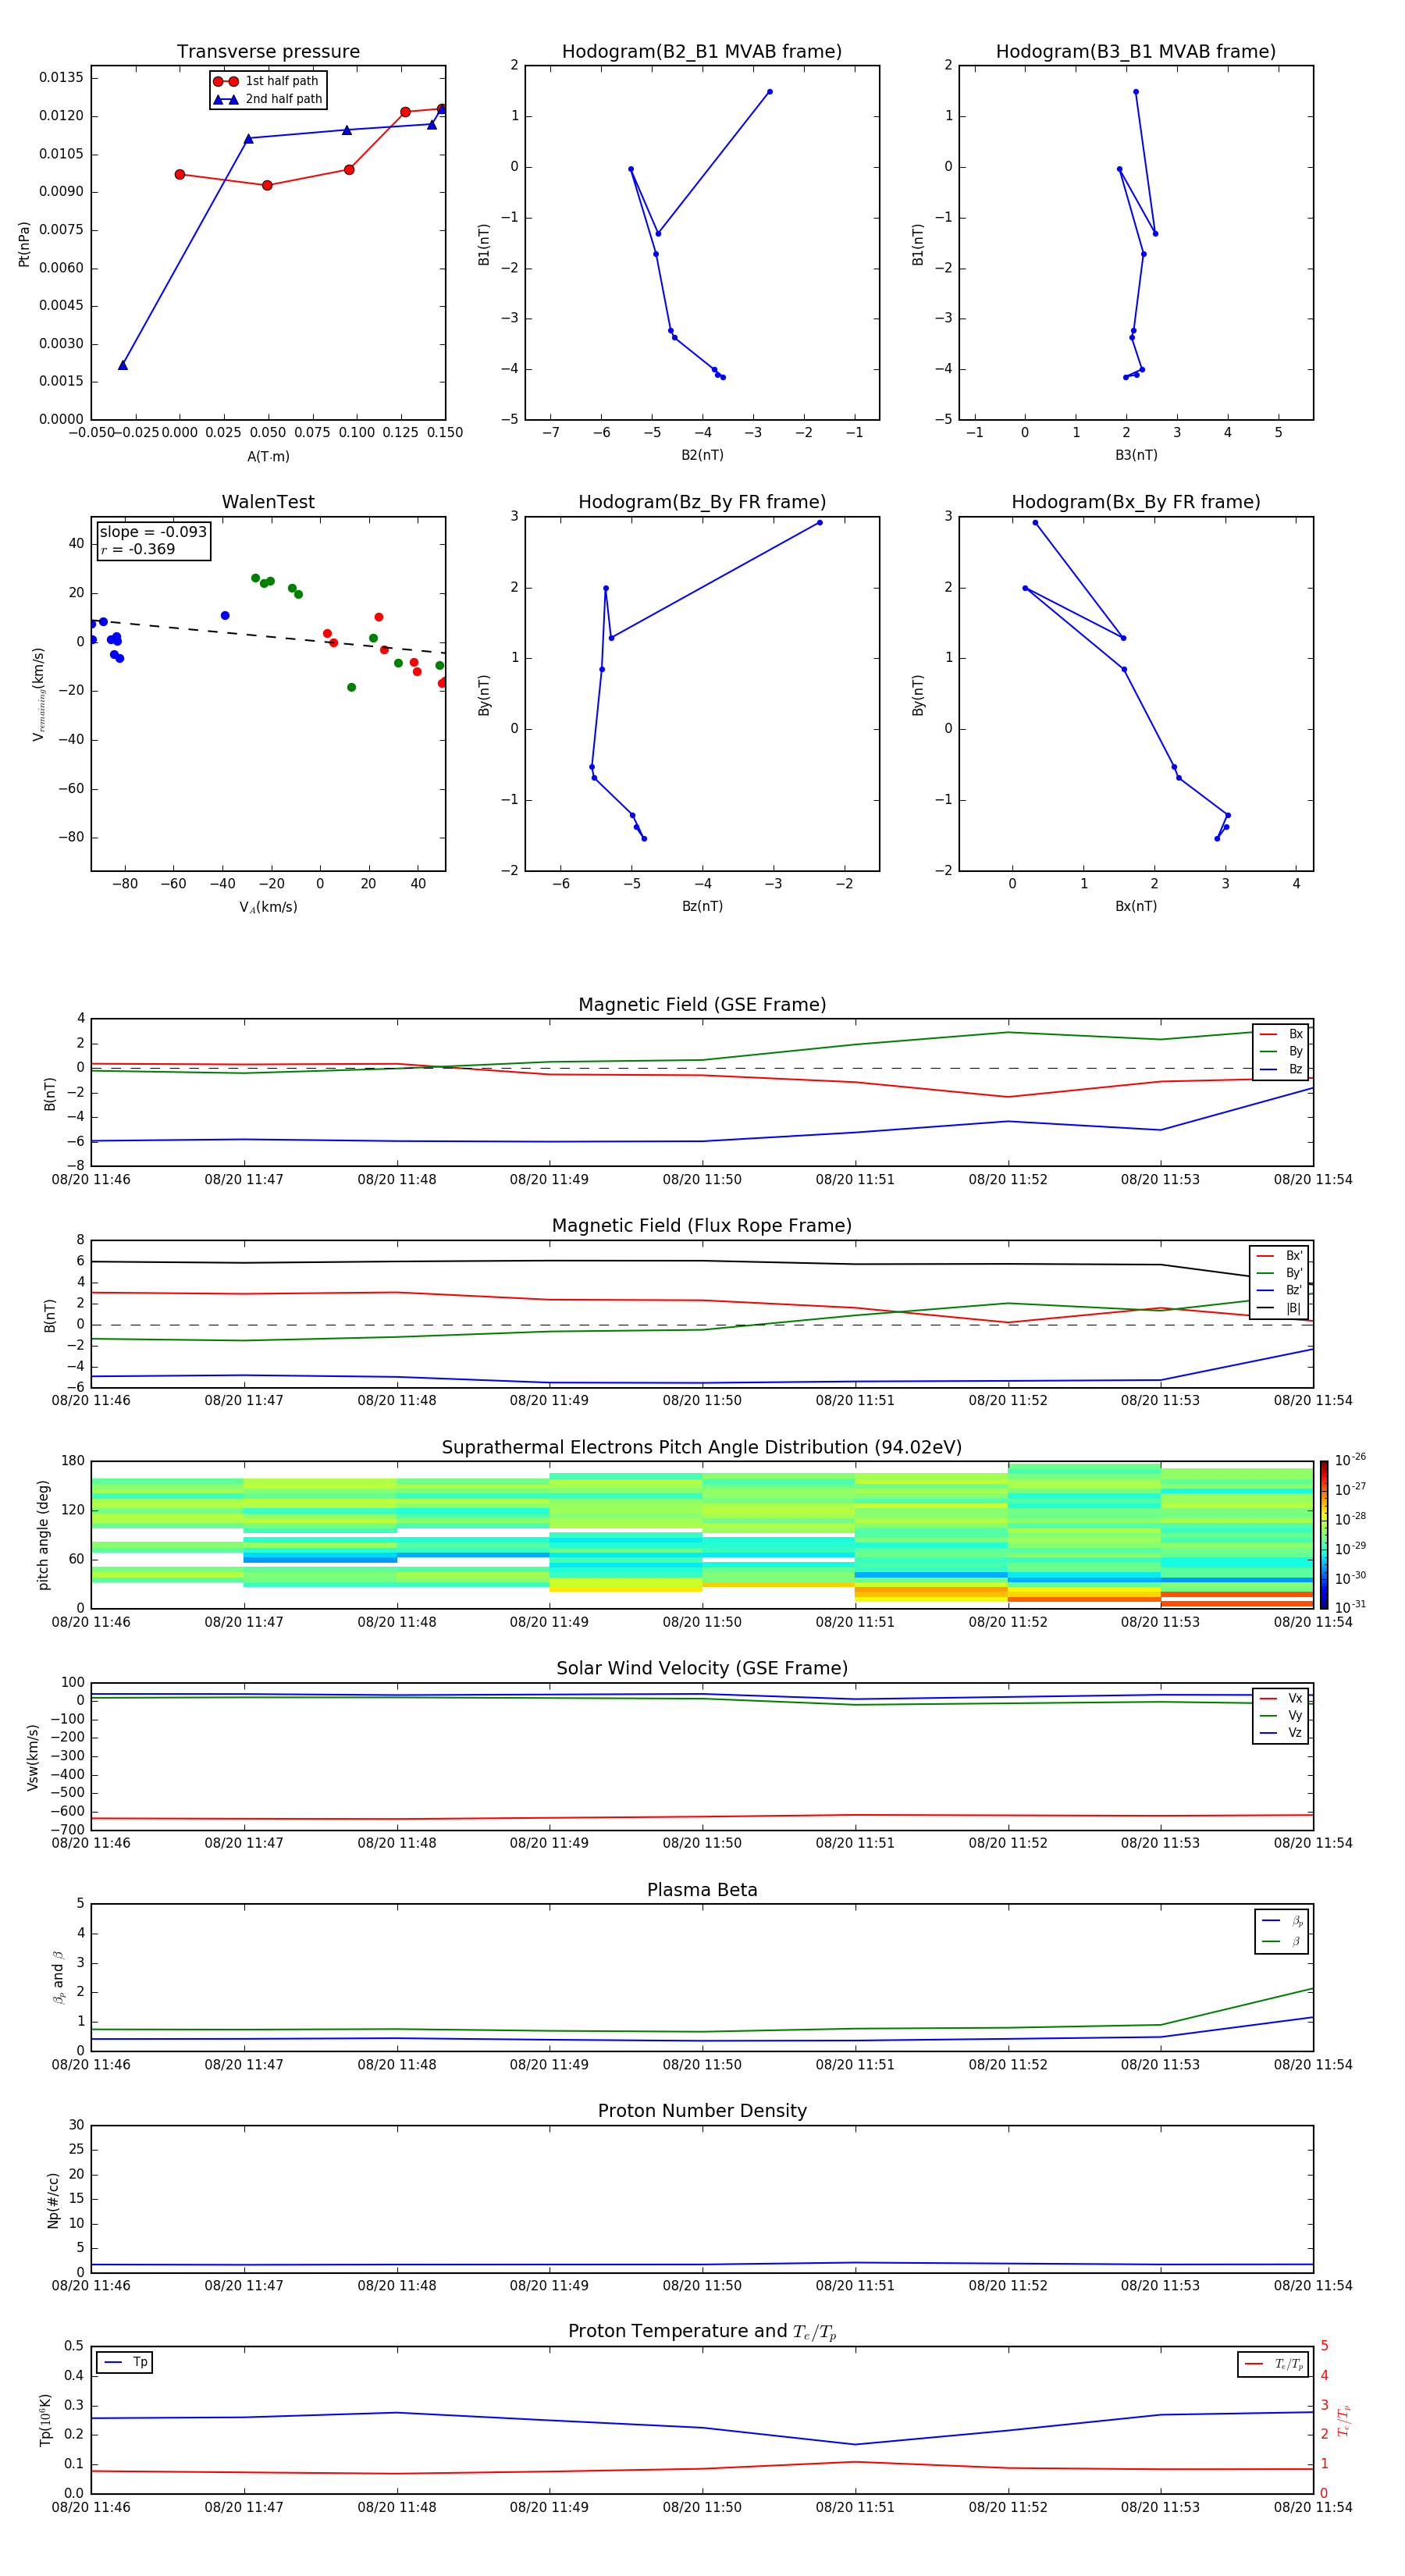Select the "1st half path" legend entry
Image resolution: width=1405 pixels, height=2576 pixels.
pos(267,81)
